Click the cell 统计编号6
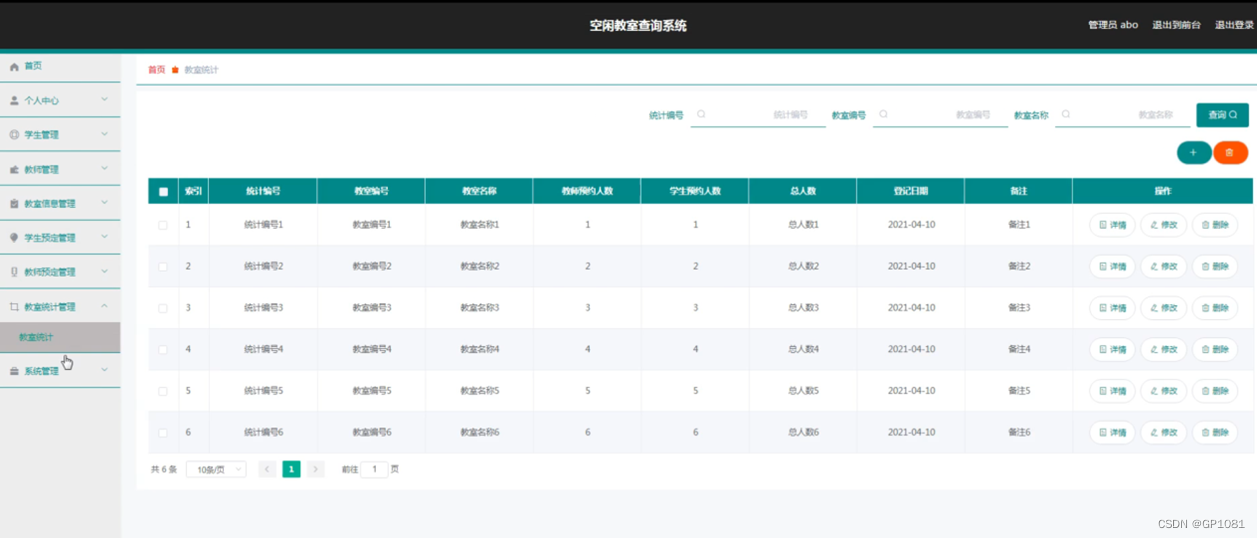 (263, 433)
